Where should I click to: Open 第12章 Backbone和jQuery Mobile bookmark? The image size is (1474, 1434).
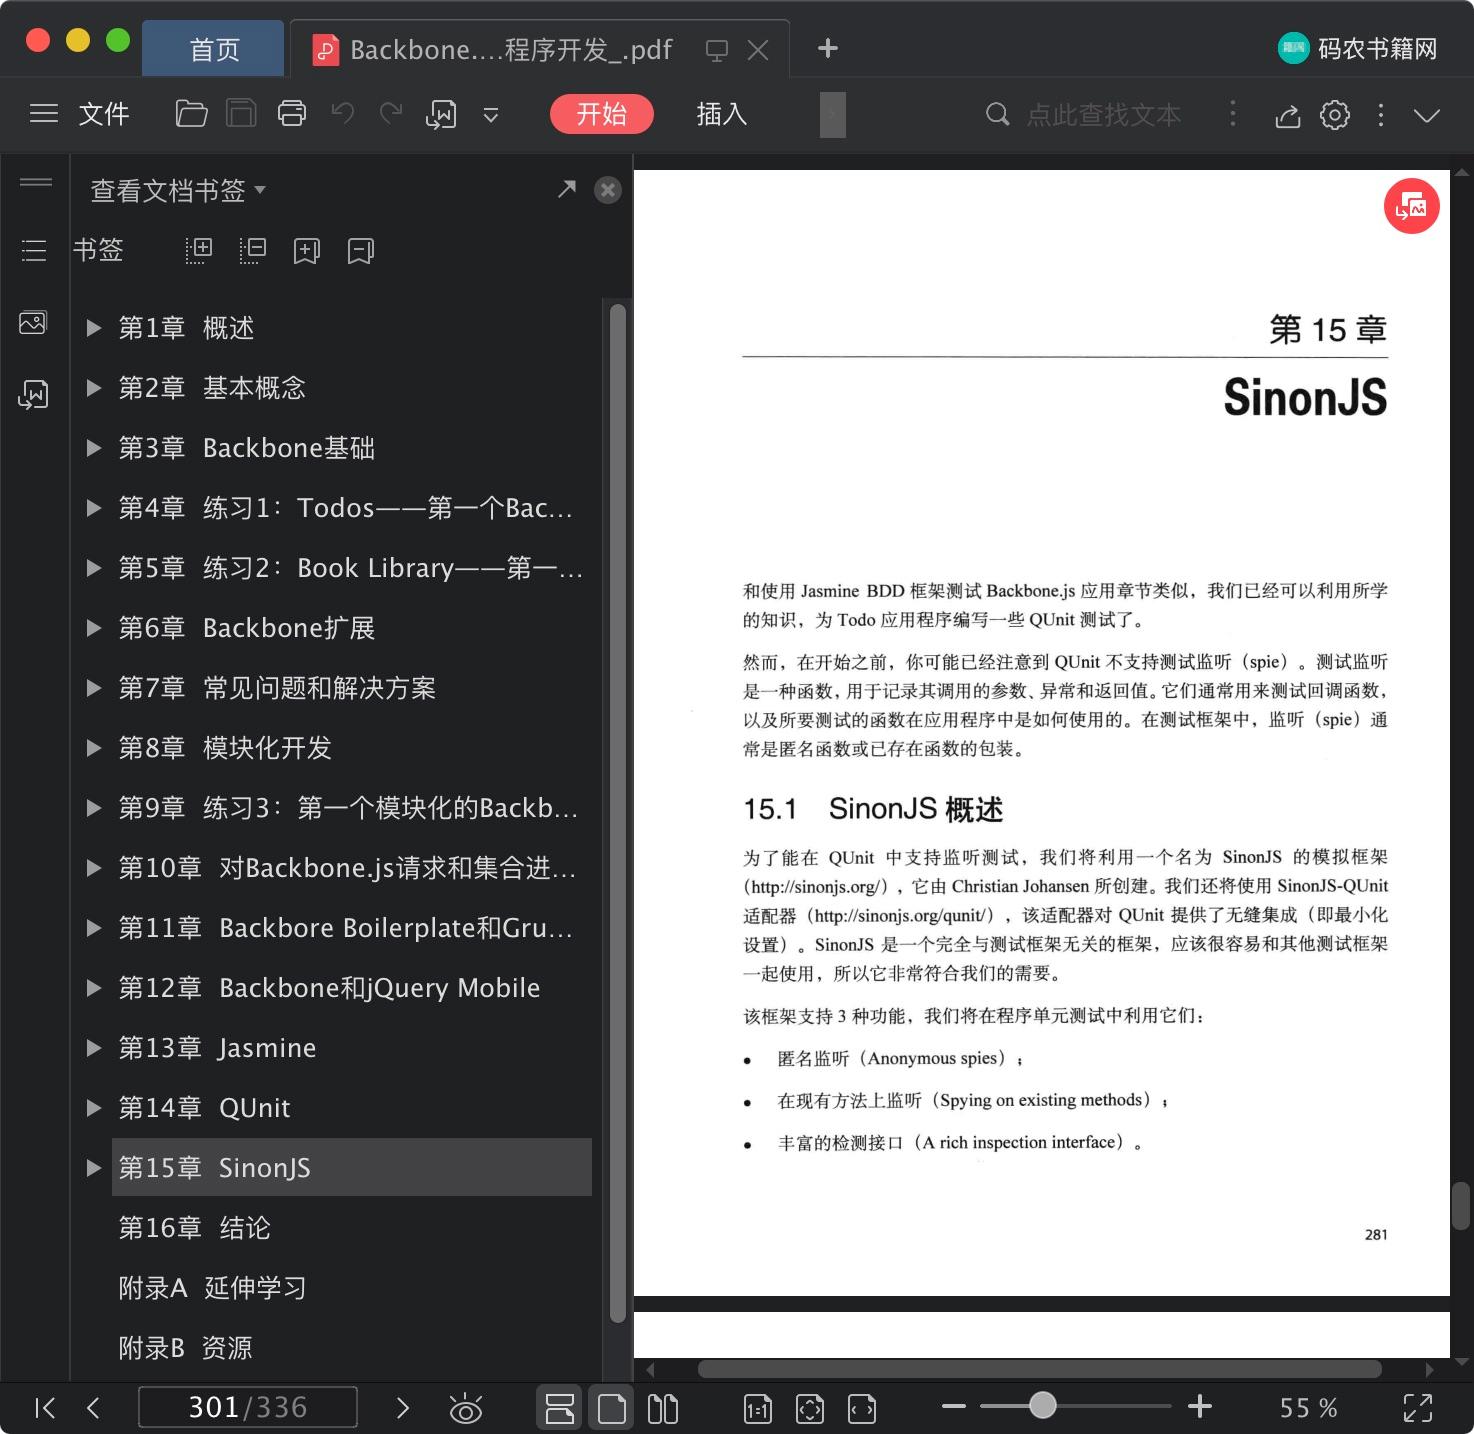[x=329, y=988]
